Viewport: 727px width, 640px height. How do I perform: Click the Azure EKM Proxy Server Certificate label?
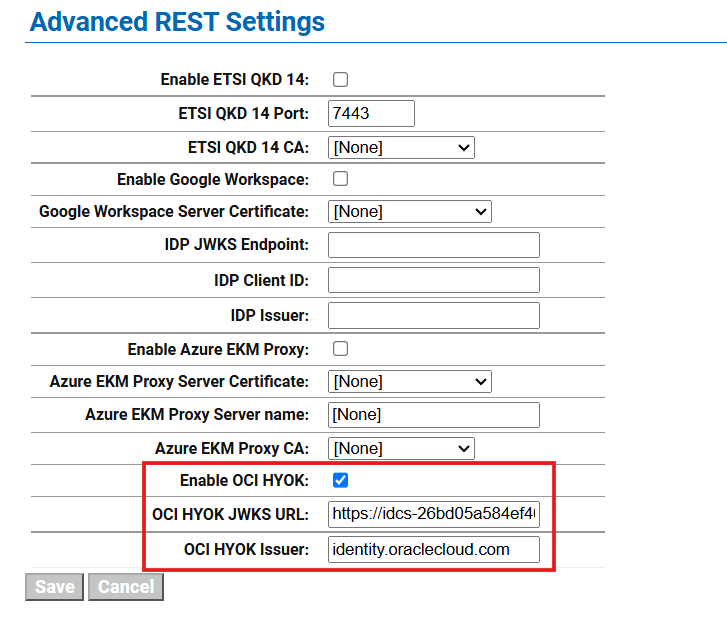pos(179,381)
